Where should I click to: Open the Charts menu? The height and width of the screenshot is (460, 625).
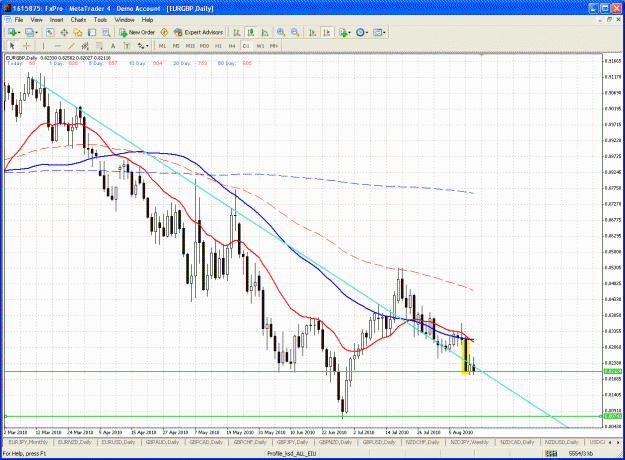78,20
